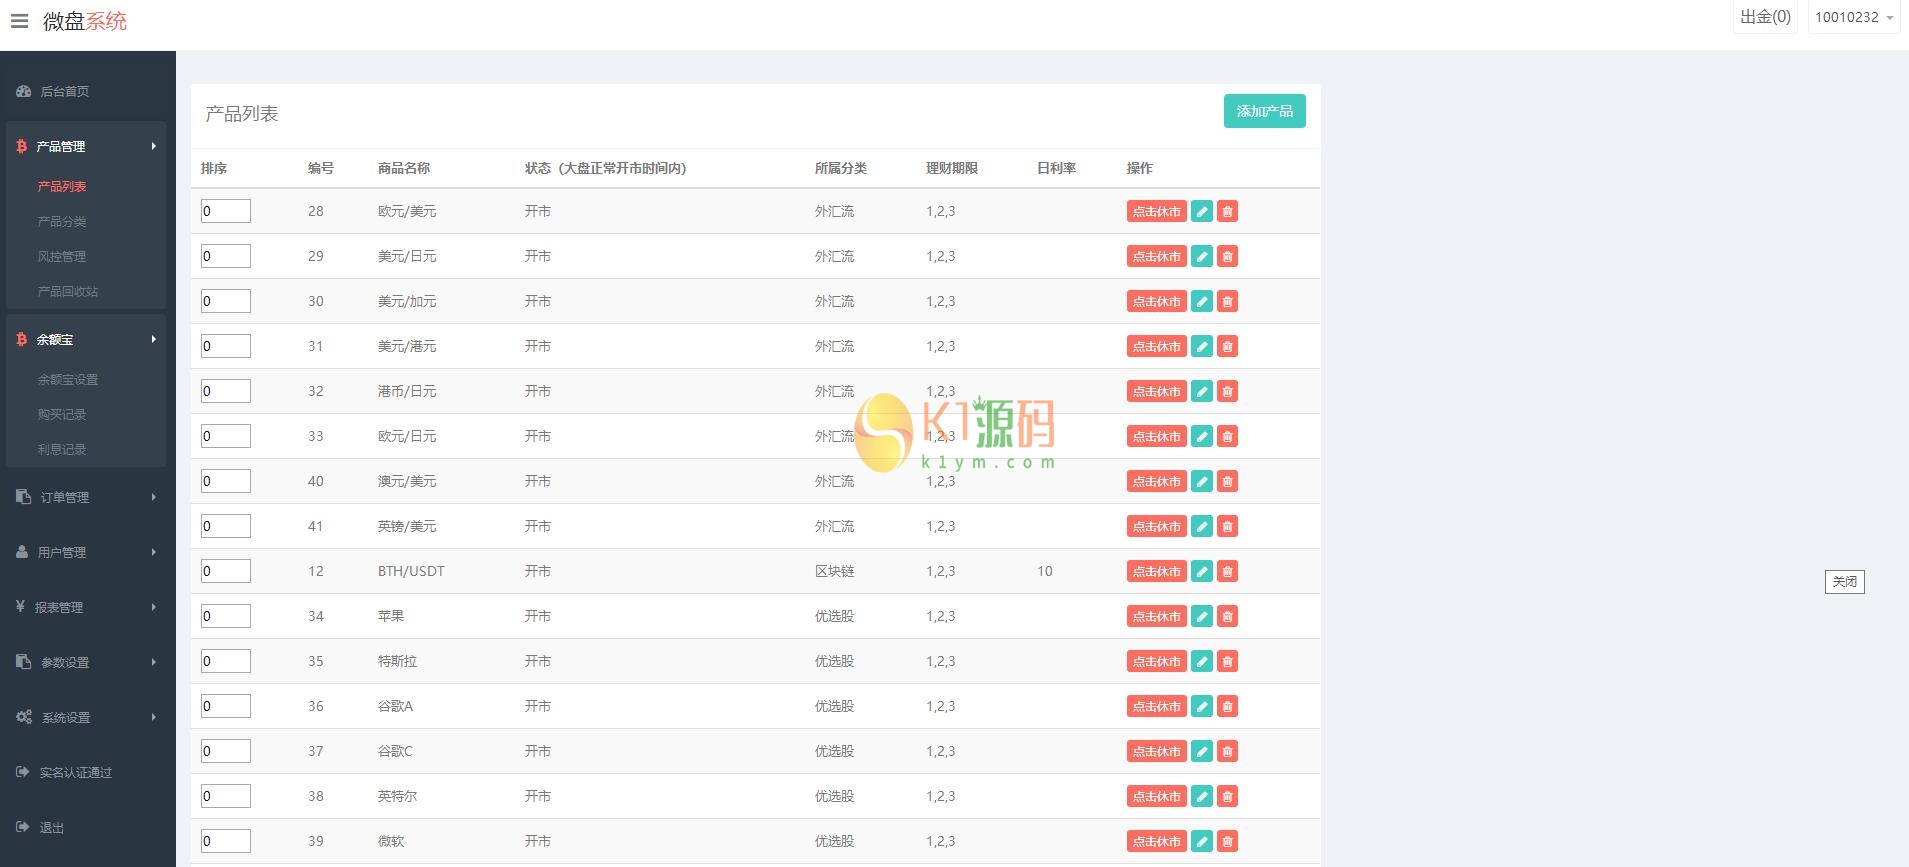This screenshot has width=1909, height=867.
Task: Click edit pencil icon for 欧元/美元 row
Action: (1202, 211)
